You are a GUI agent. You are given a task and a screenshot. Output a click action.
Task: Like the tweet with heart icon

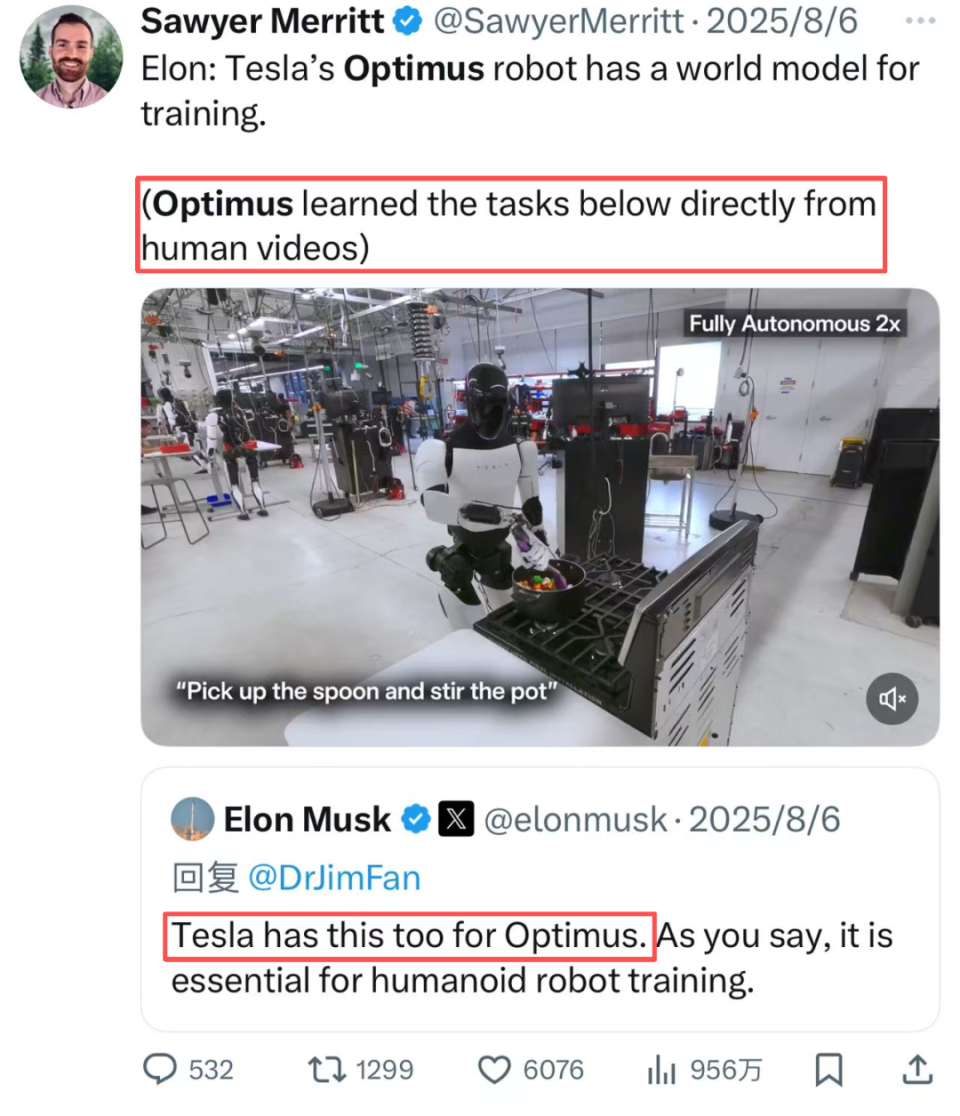(494, 1069)
